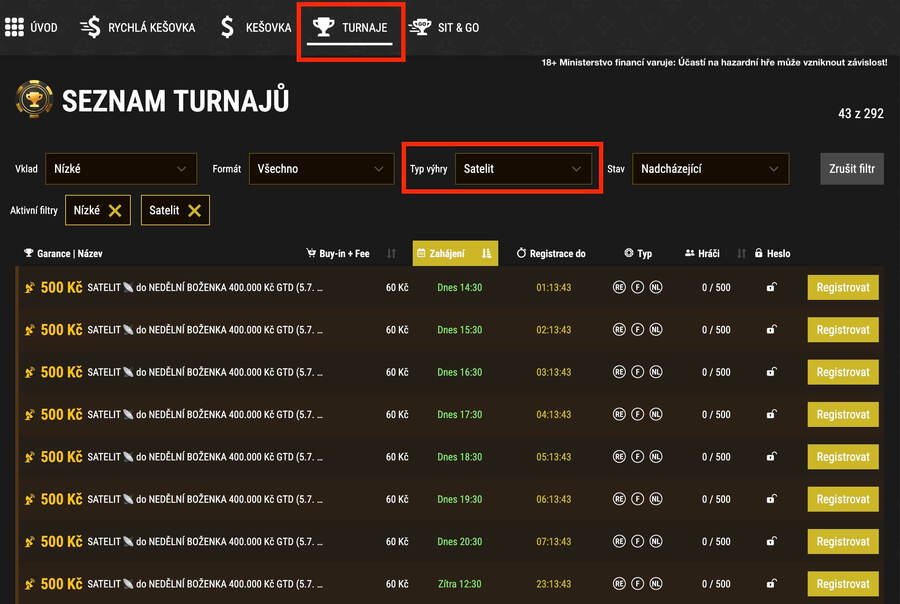The height and width of the screenshot is (604, 900).
Task: Select the Rychlá Kešovka dollar icon
Action: click(90, 27)
